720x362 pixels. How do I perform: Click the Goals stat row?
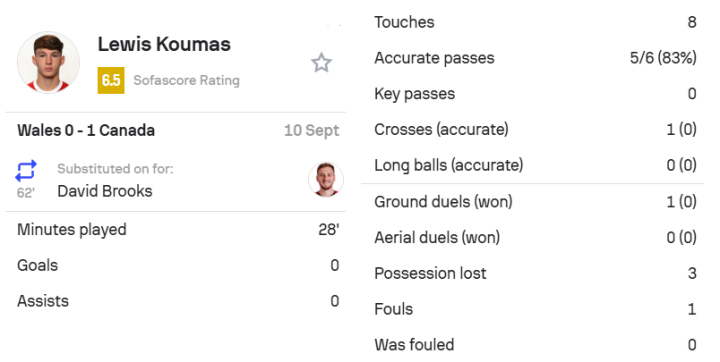(178, 266)
